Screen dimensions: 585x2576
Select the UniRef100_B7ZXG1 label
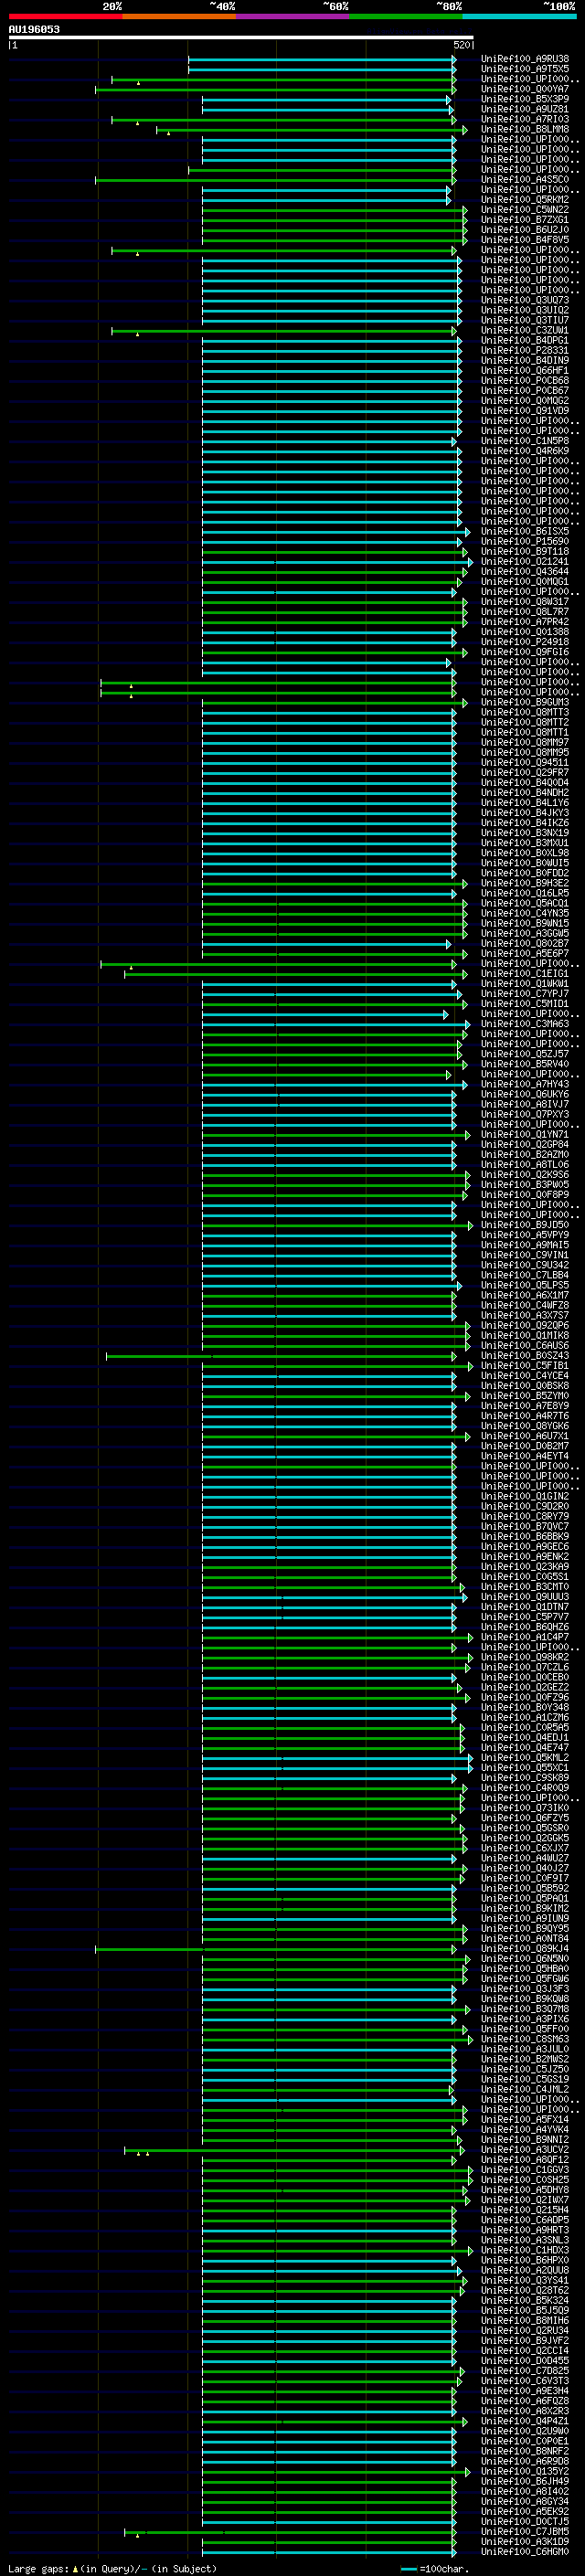pos(525,220)
